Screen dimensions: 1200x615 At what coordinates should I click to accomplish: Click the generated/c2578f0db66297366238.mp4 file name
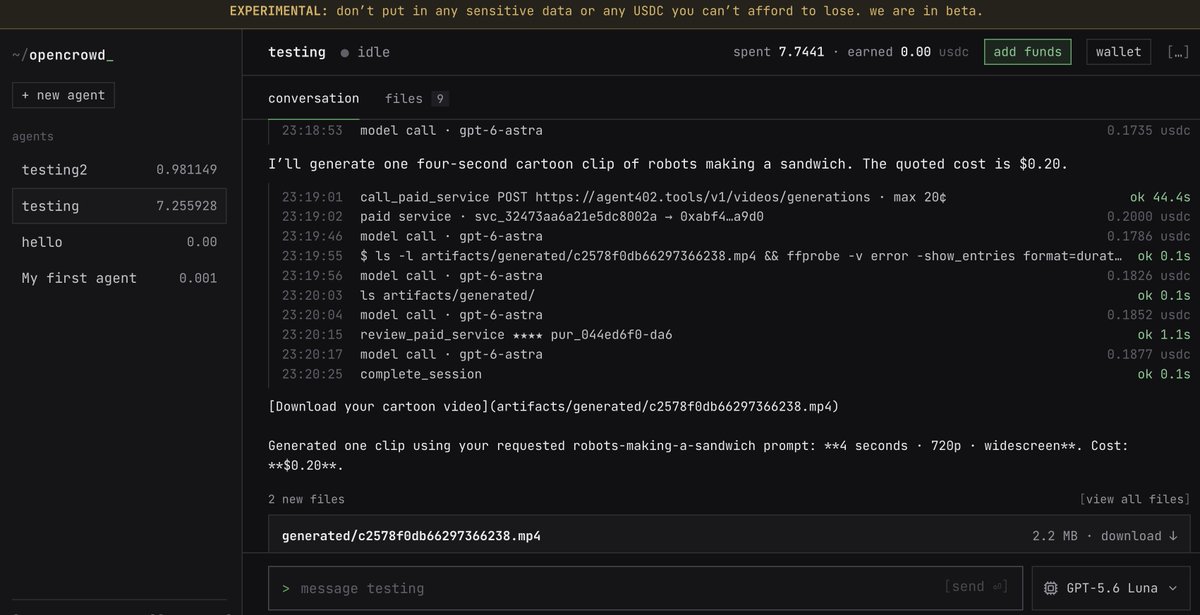[x=411, y=536]
